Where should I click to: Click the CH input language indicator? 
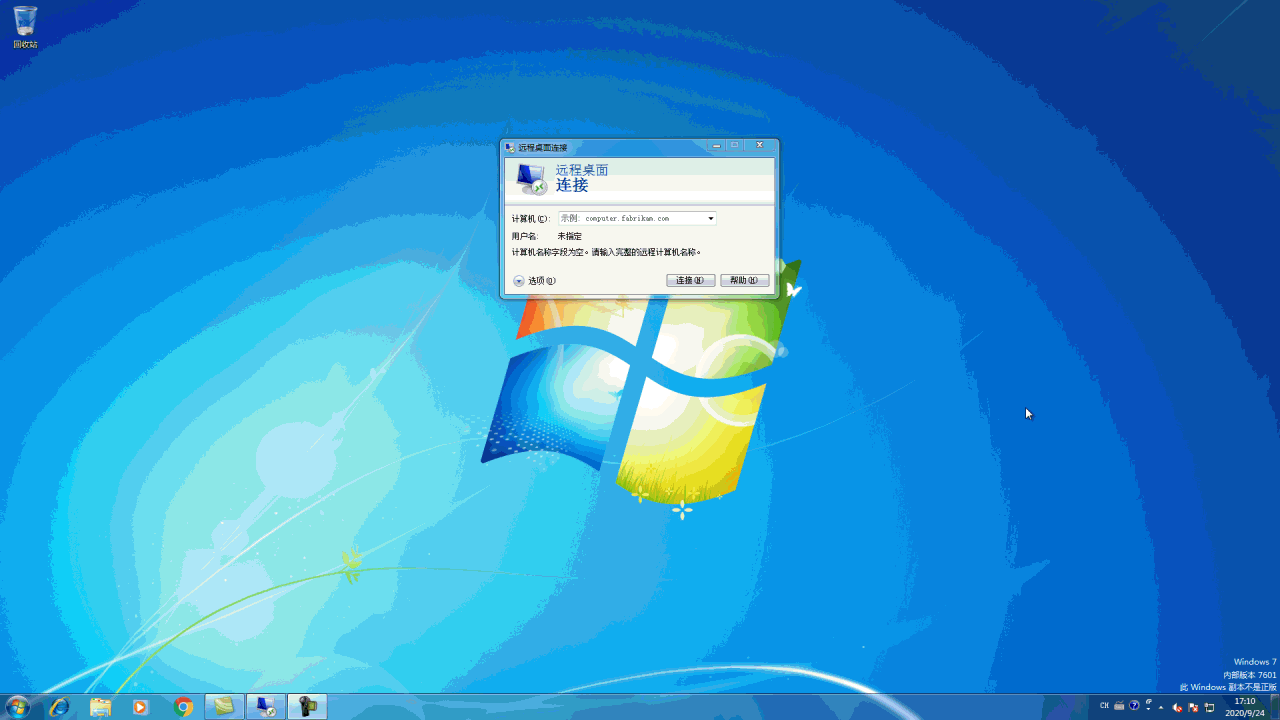point(1105,706)
